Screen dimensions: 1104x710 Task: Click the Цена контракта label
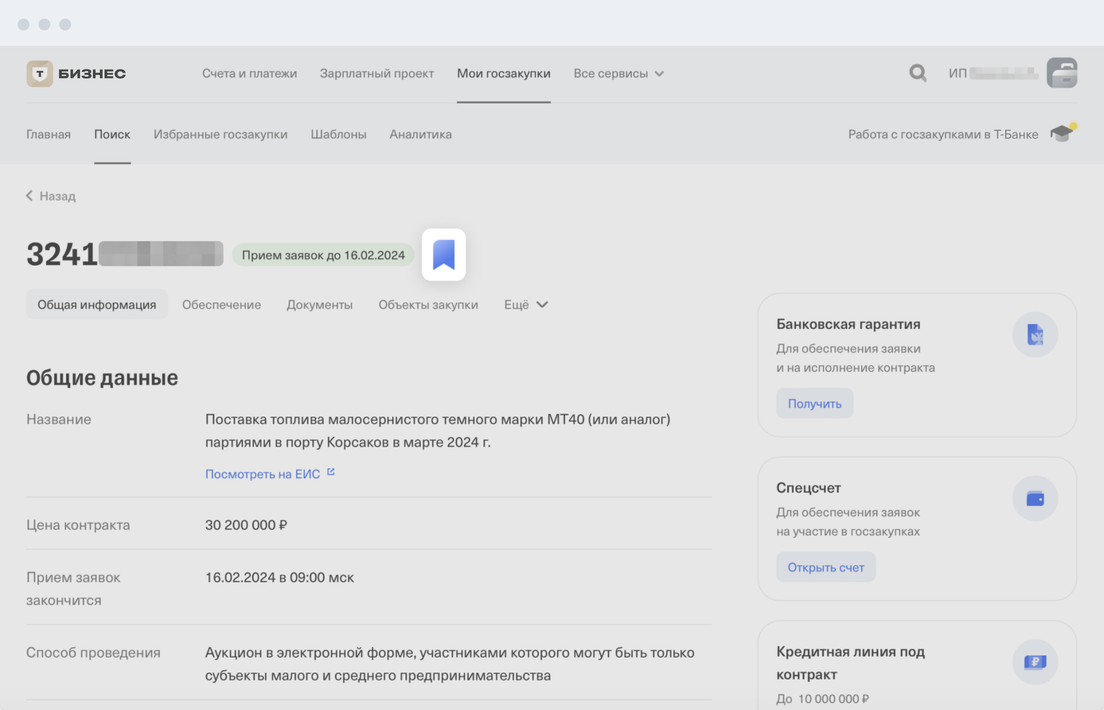click(x=78, y=525)
